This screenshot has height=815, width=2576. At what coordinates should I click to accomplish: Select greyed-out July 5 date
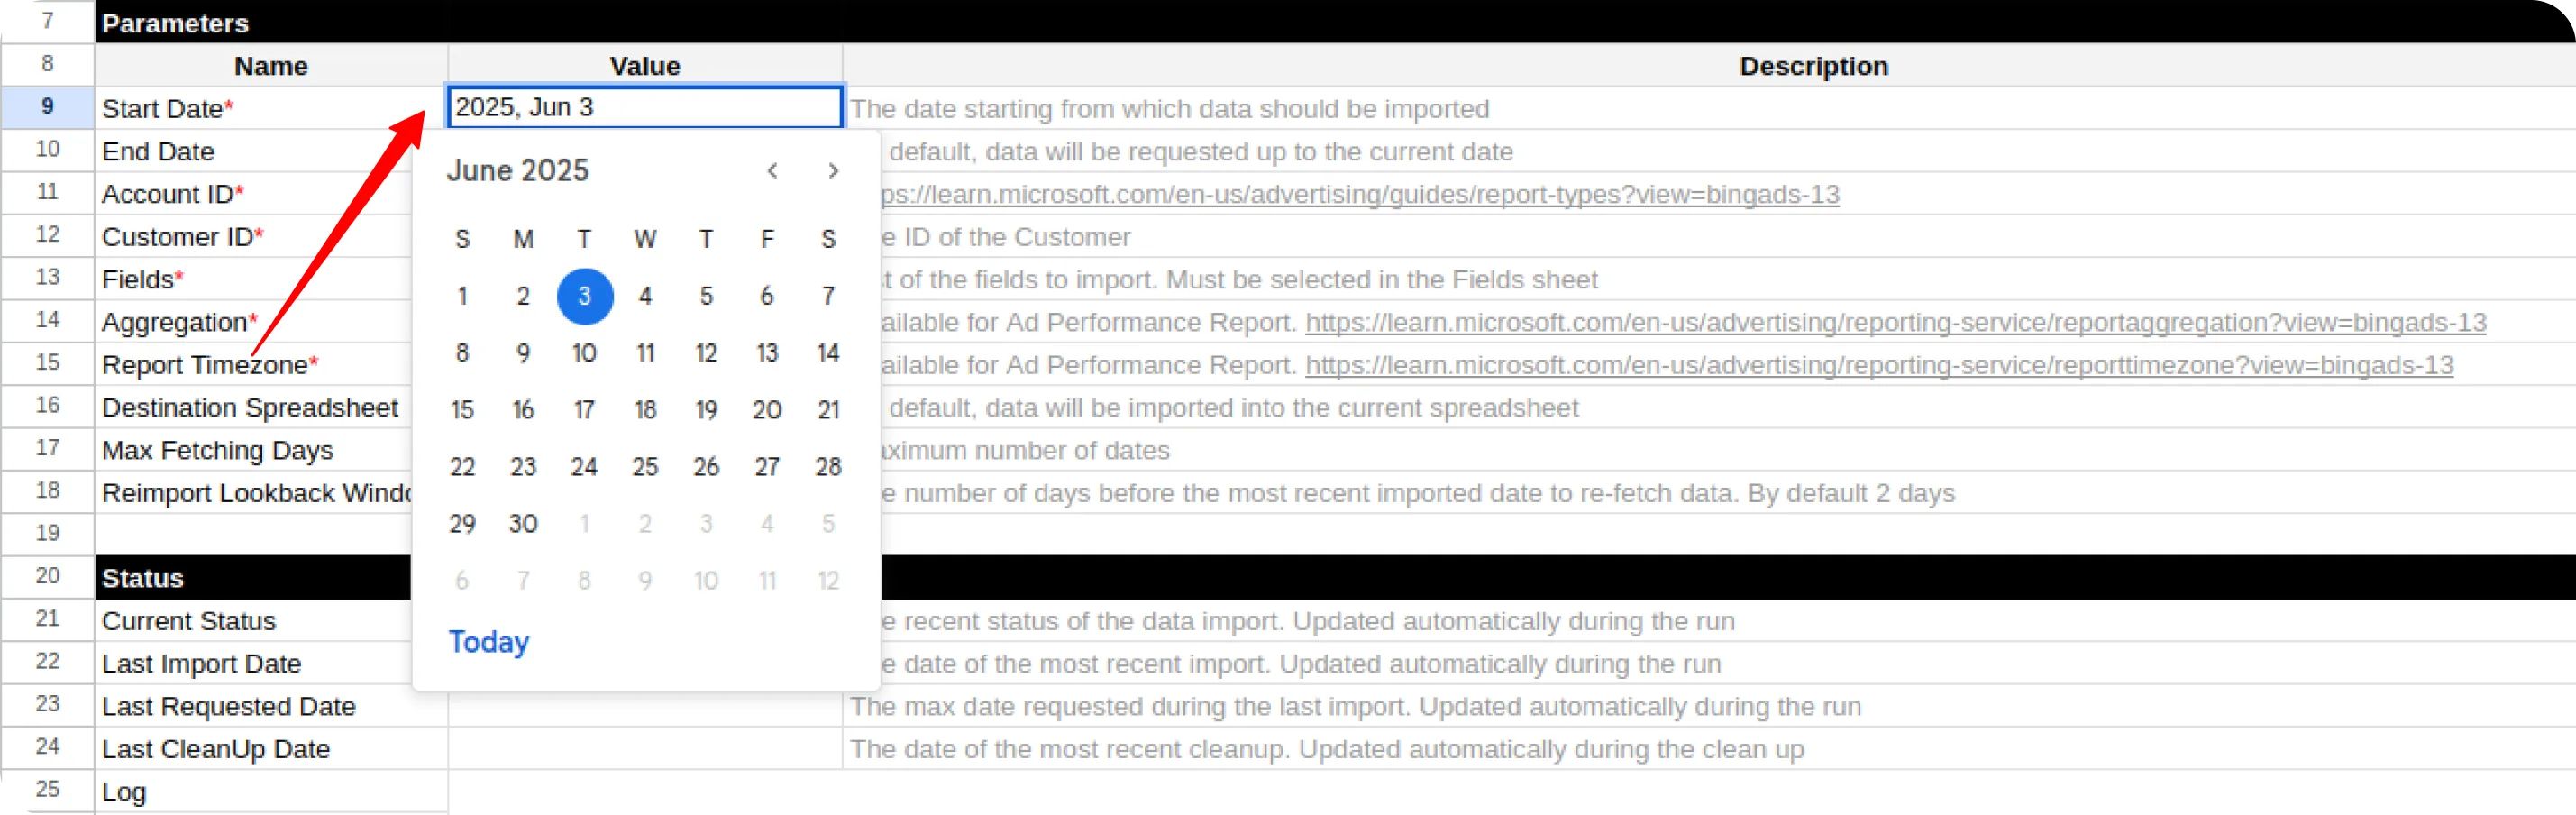point(828,524)
